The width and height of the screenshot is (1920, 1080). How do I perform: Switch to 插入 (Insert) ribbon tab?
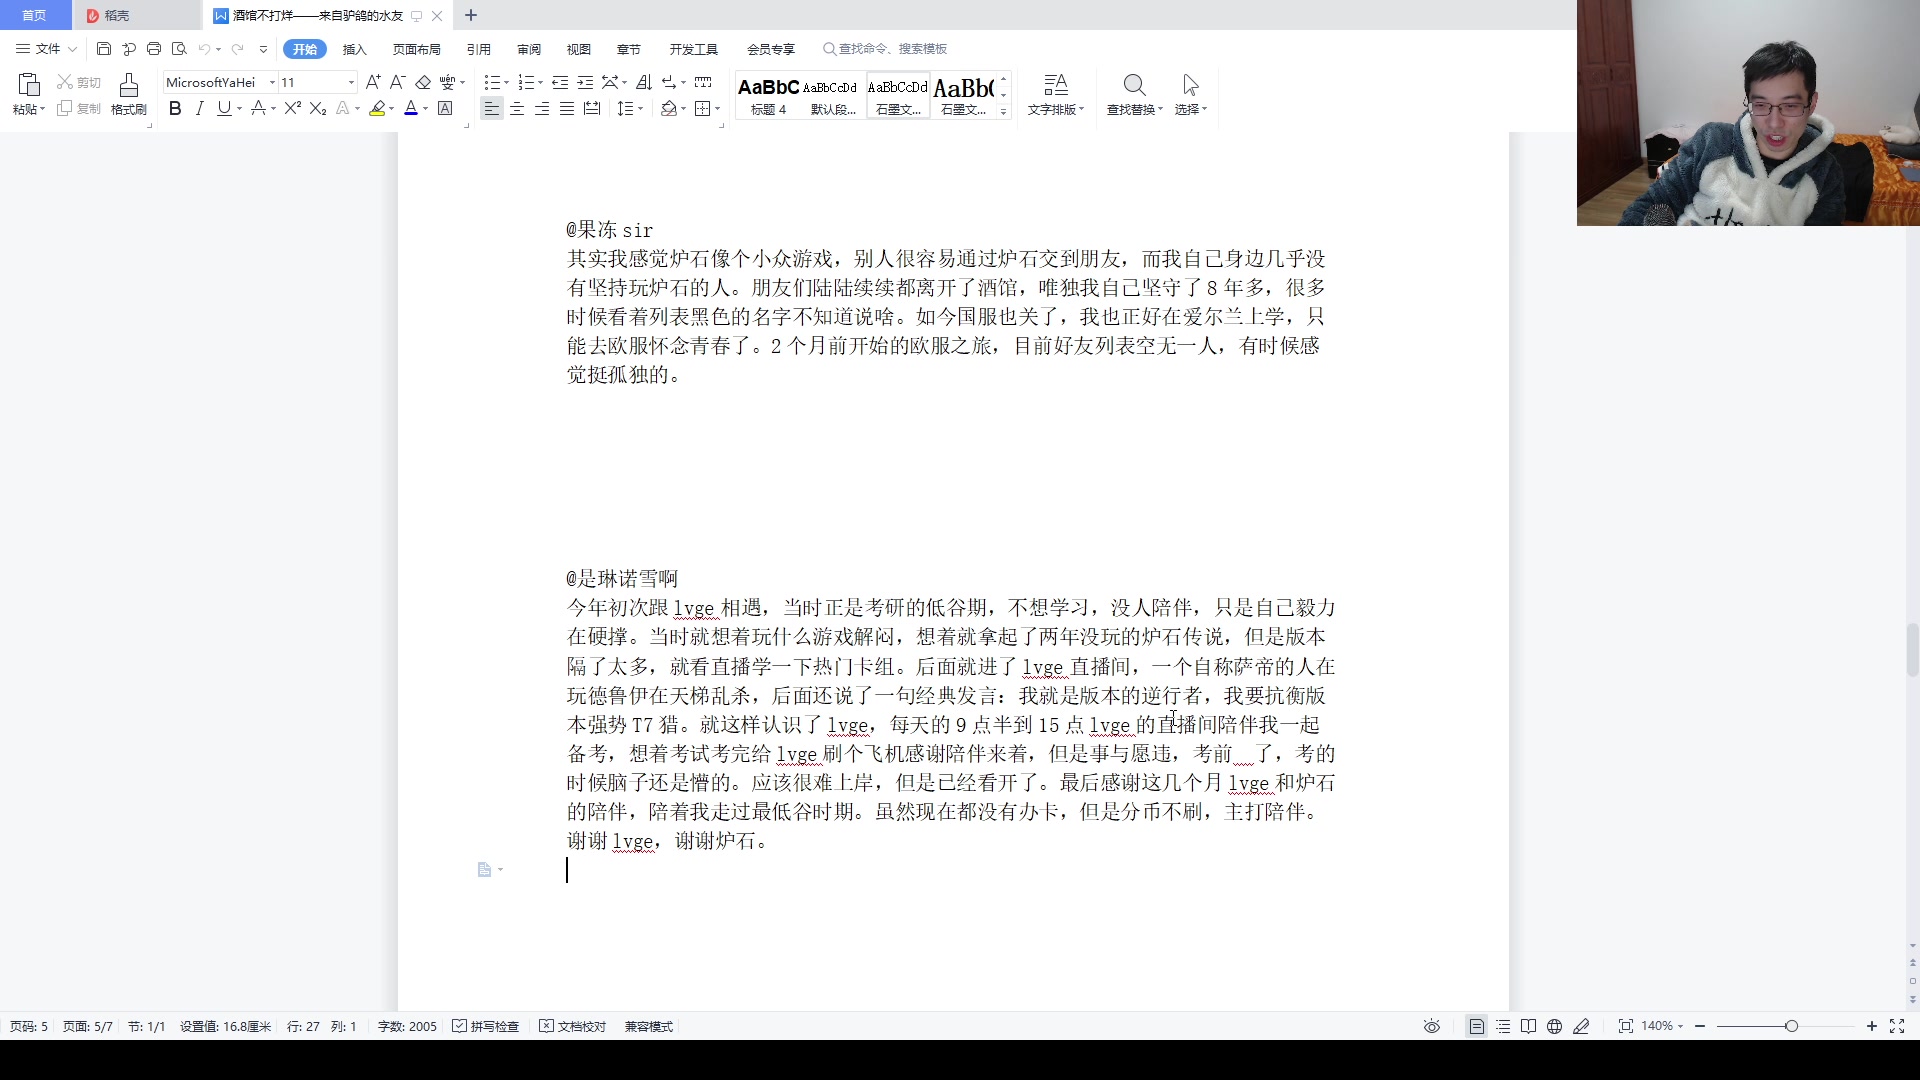(x=355, y=49)
